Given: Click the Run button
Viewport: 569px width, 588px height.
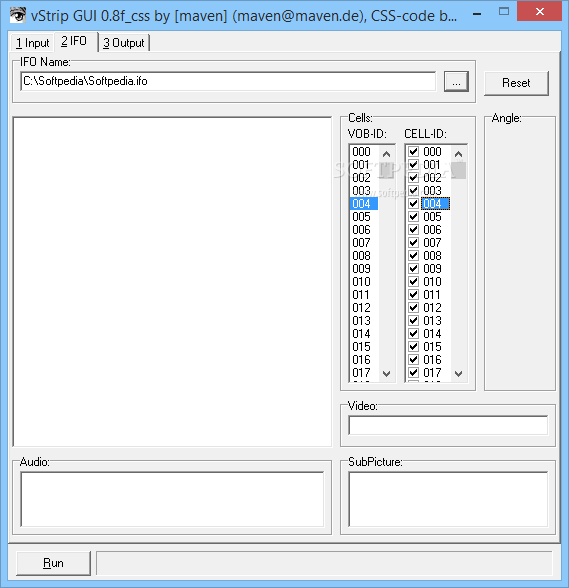Looking at the screenshot, I should [53, 563].
